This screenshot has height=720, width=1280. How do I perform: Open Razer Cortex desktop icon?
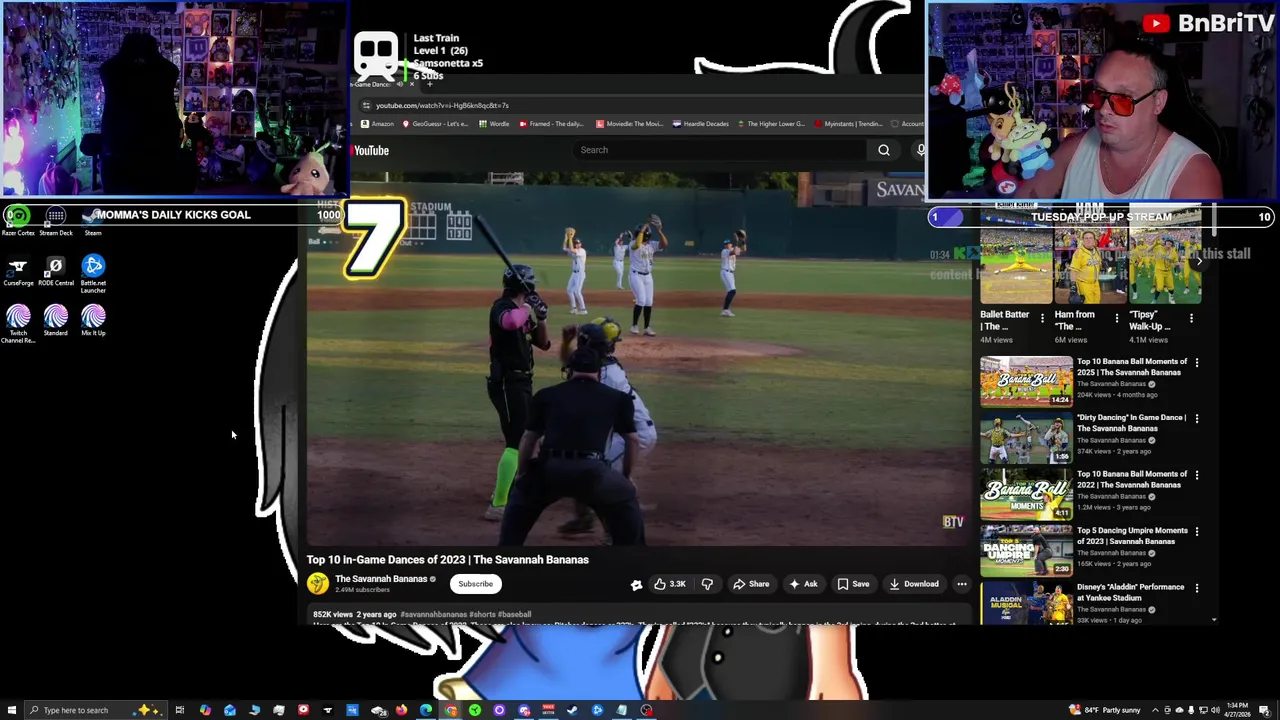[x=18, y=221]
